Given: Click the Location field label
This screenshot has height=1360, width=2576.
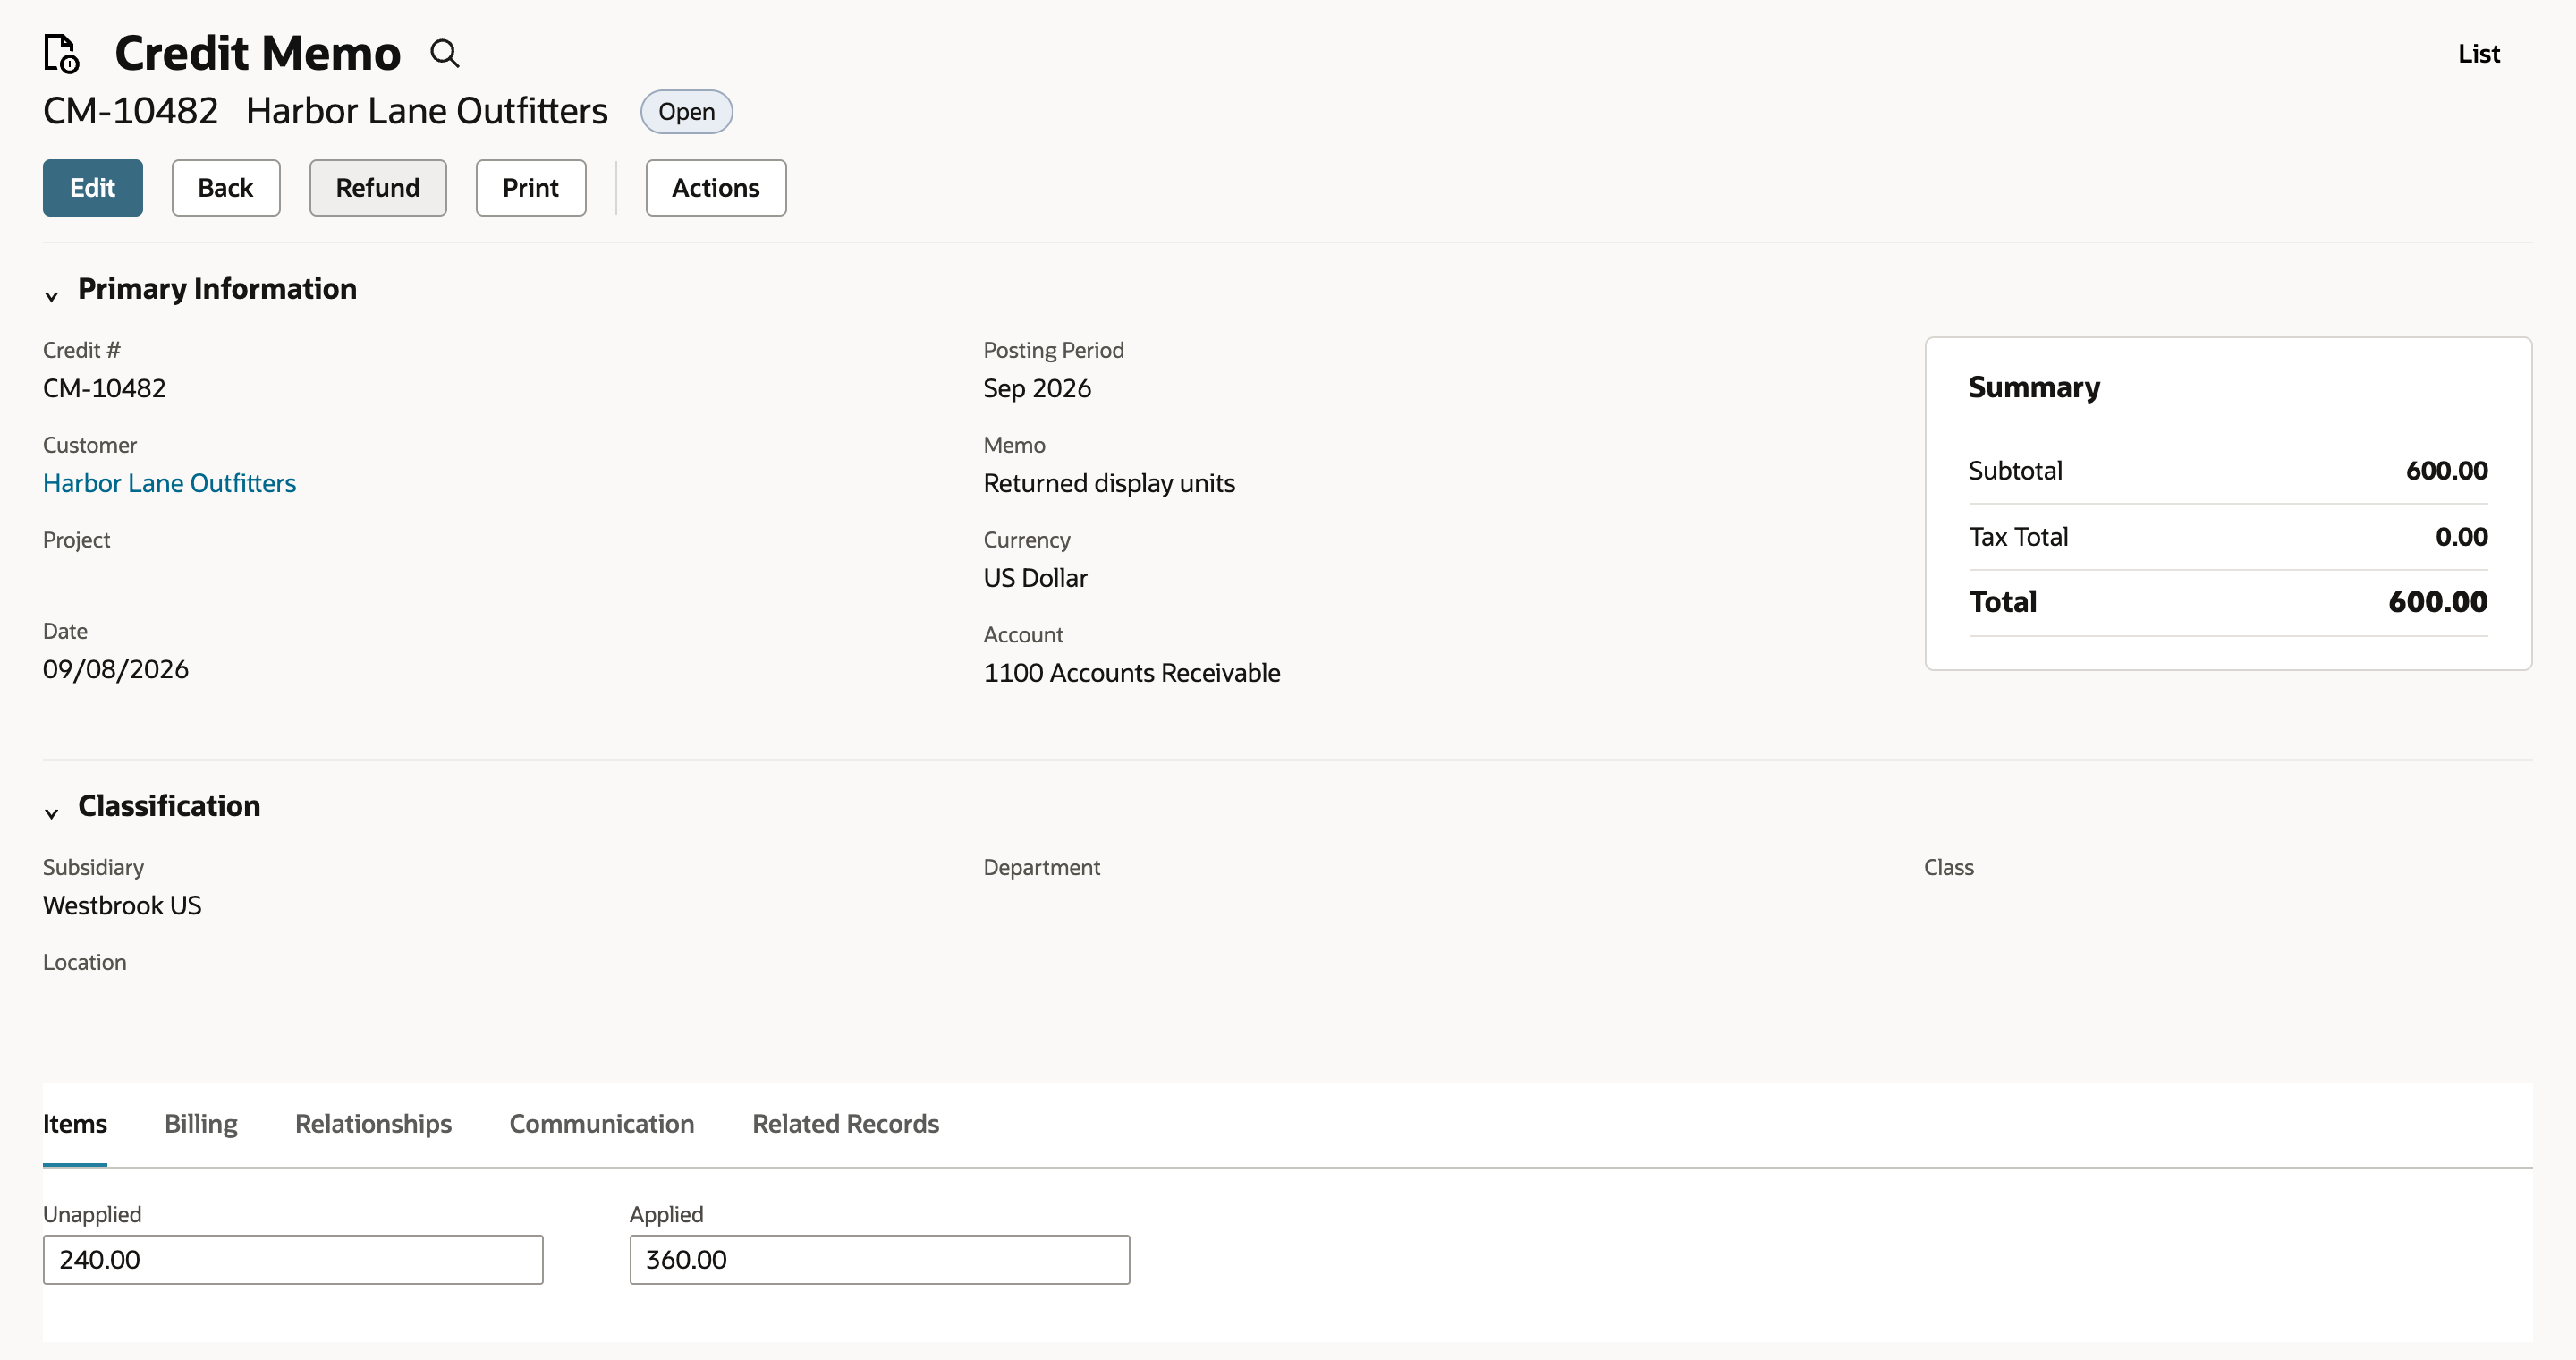Looking at the screenshot, I should pos(85,962).
